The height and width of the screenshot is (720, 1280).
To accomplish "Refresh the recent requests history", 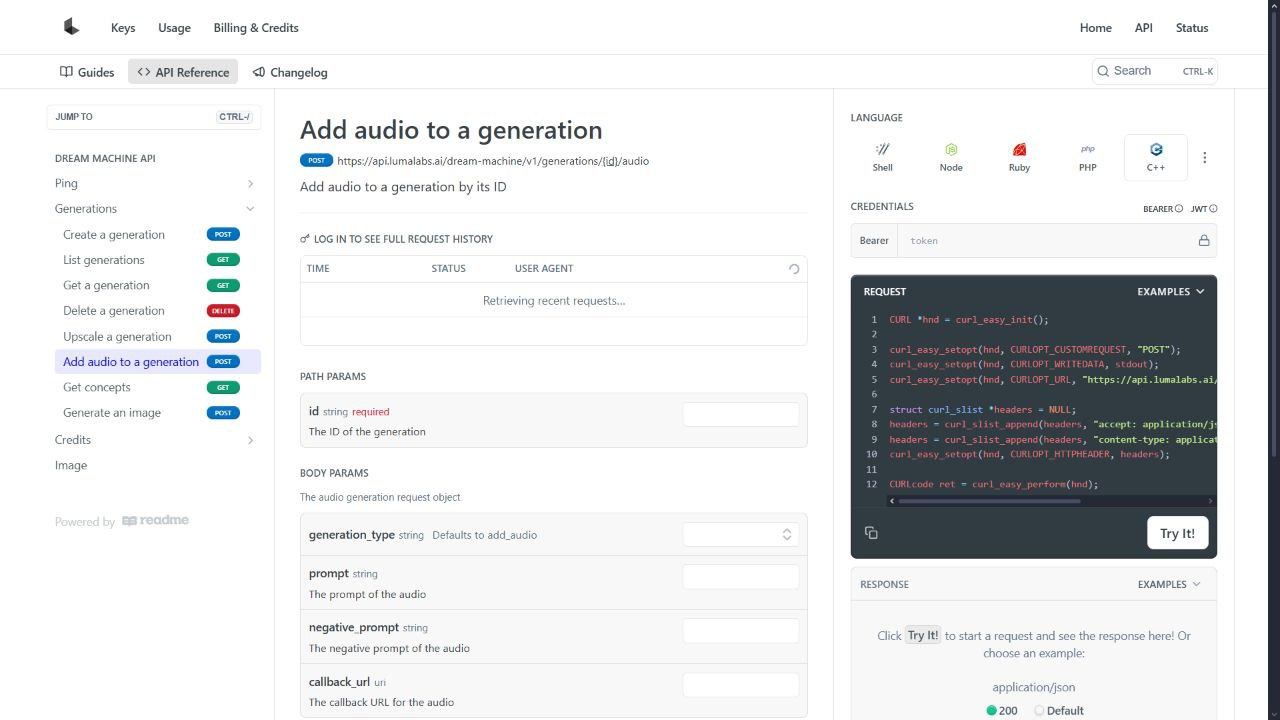I will (794, 269).
